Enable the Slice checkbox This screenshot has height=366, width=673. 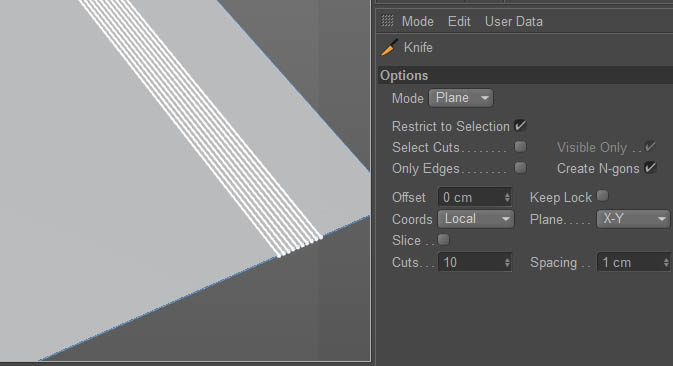(x=443, y=239)
